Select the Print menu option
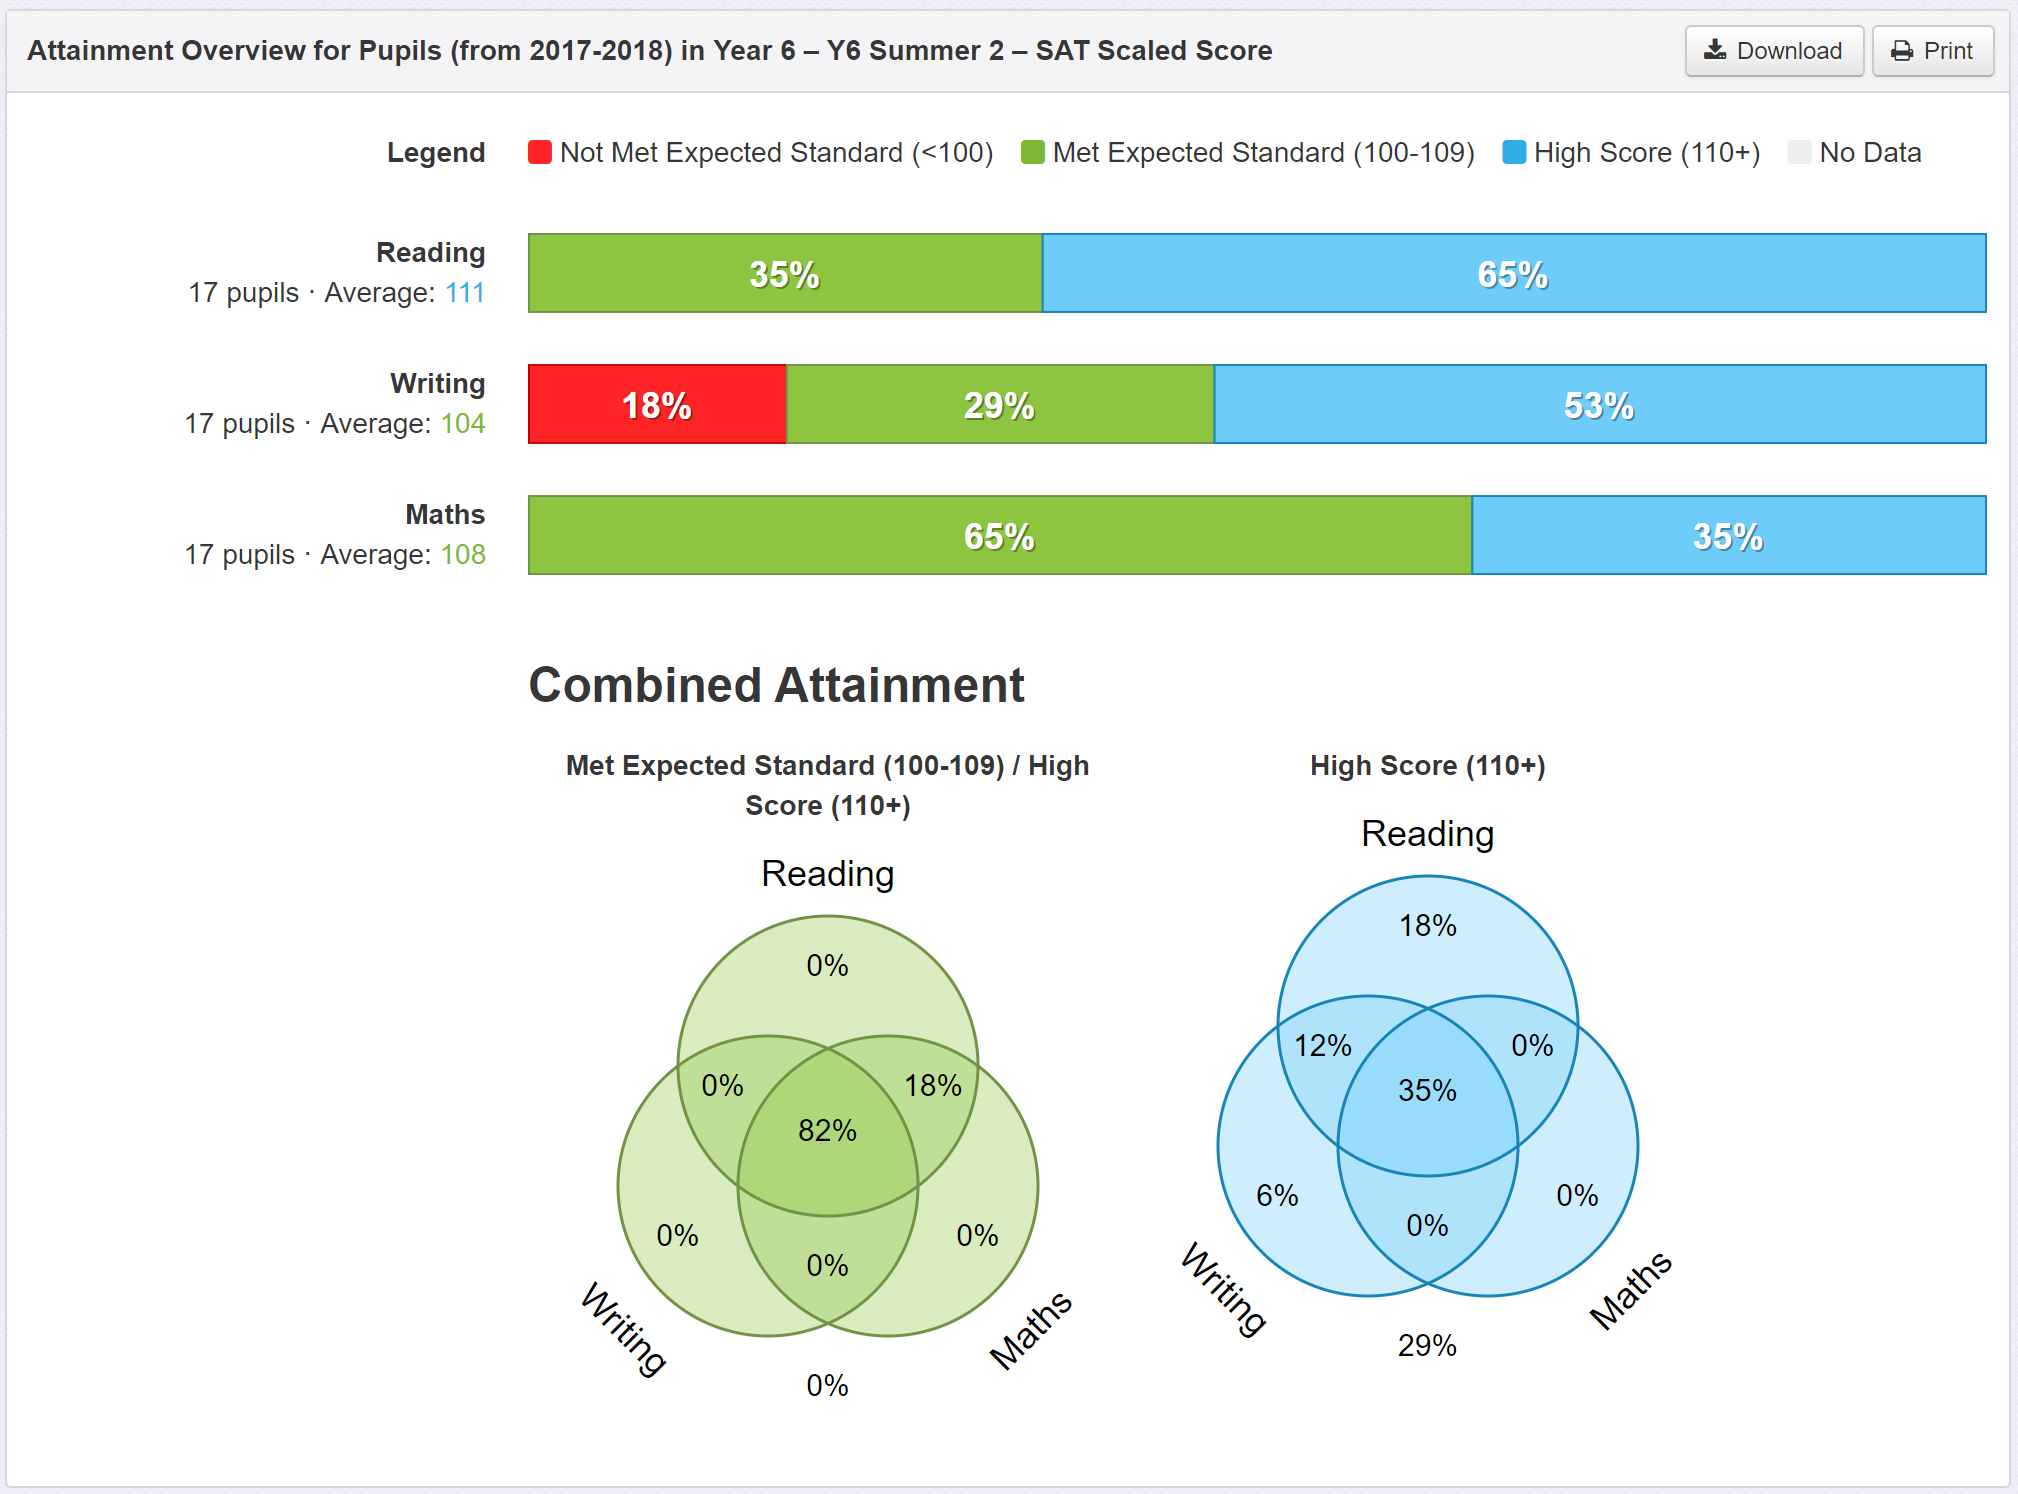2018x1494 pixels. pyautogui.click(x=1935, y=50)
